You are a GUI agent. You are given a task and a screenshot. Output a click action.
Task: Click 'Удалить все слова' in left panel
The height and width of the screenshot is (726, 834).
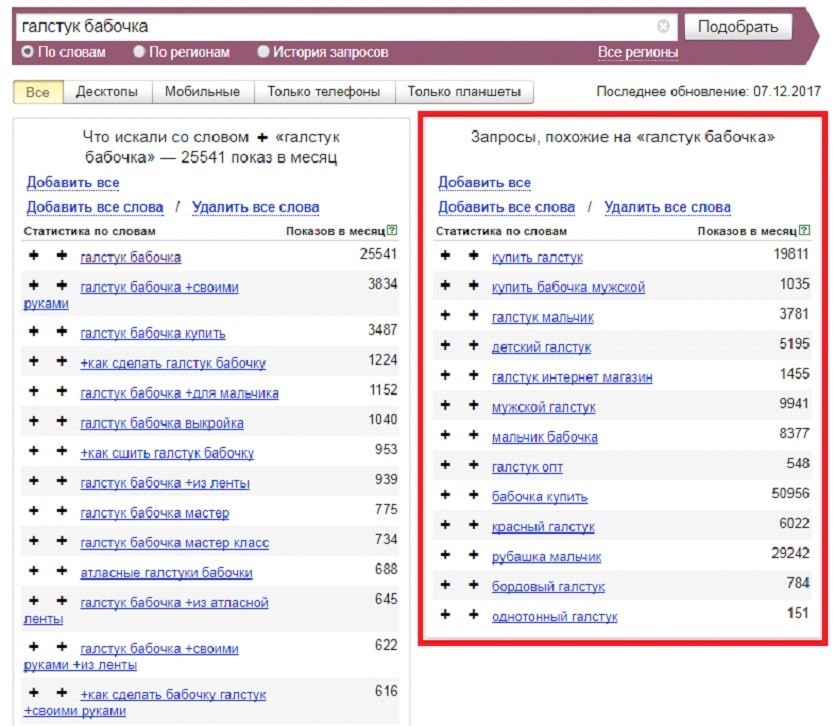pos(255,207)
